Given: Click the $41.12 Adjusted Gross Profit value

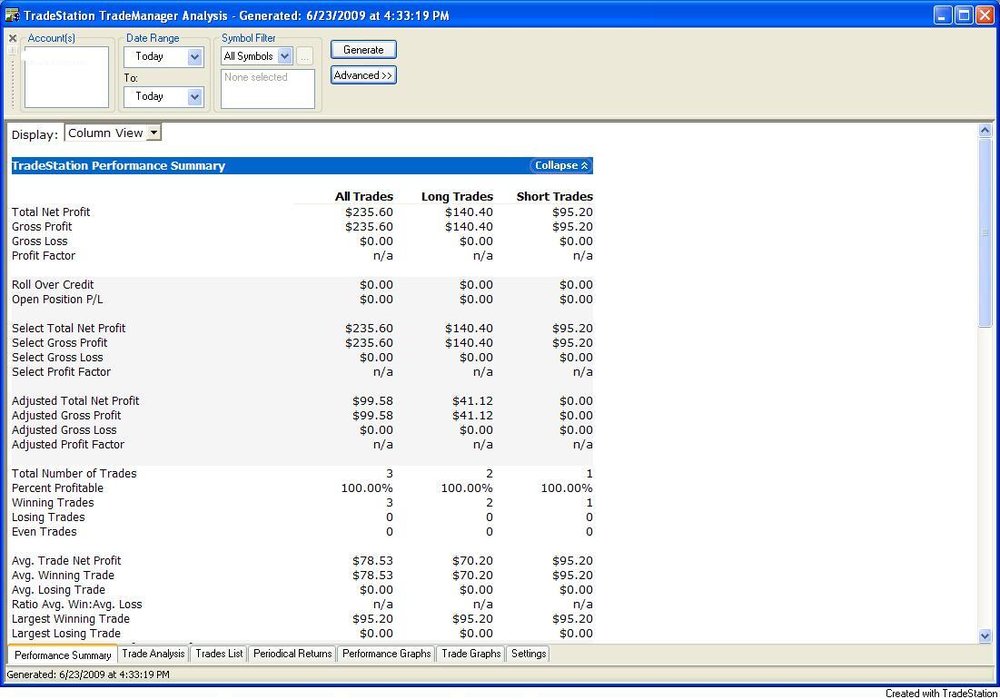Looking at the screenshot, I should pyautogui.click(x=473, y=416).
